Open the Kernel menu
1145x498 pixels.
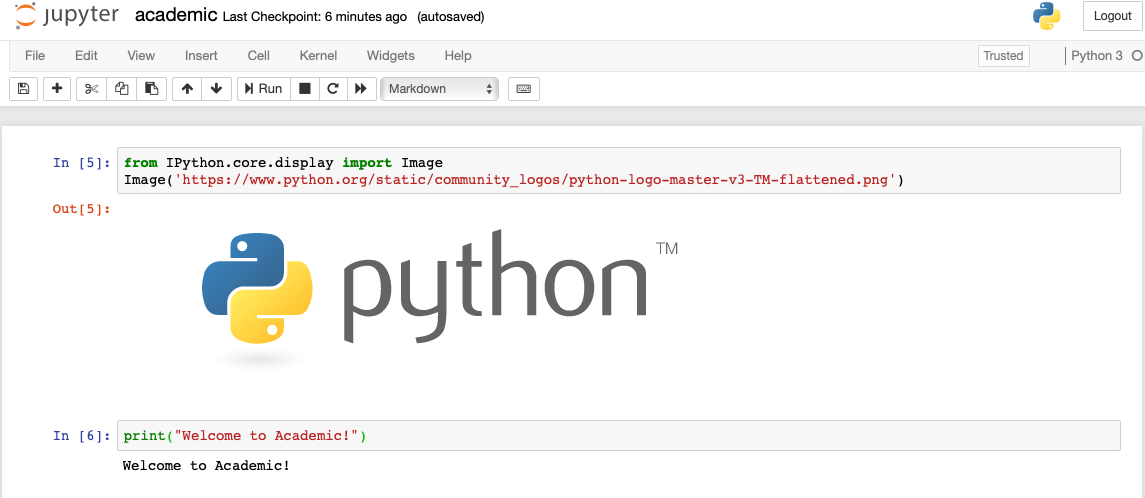(x=318, y=56)
